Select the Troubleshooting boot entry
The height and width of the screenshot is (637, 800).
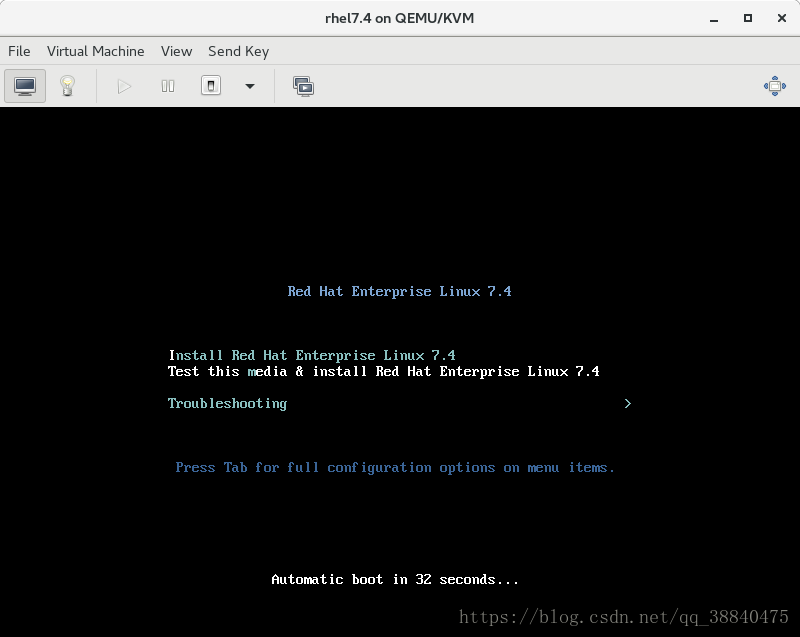[x=228, y=403]
